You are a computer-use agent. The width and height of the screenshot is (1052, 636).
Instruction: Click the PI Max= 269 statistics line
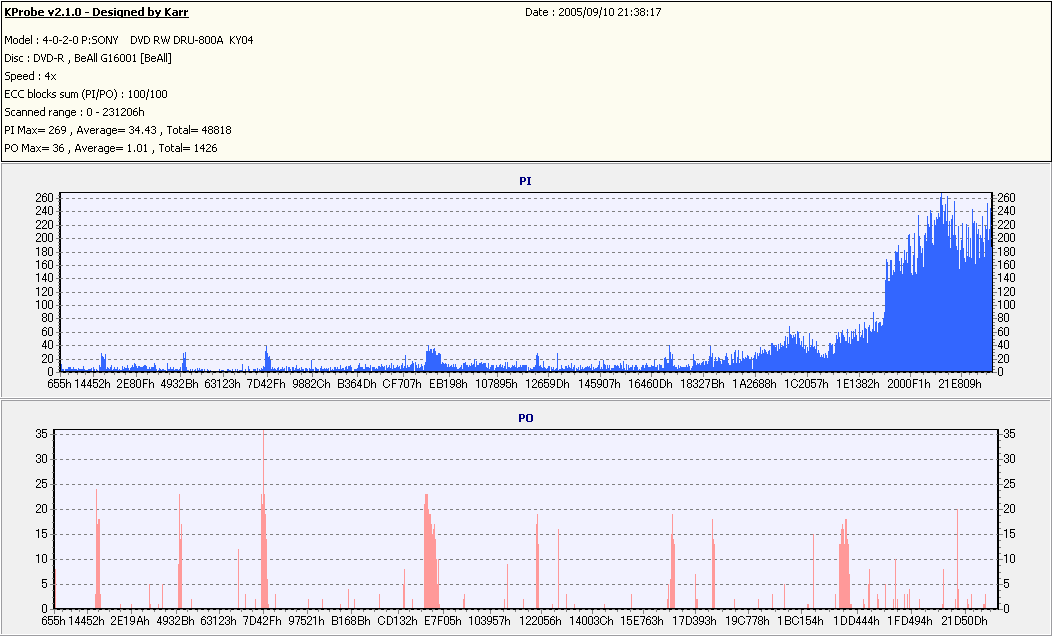[x=118, y=130]
